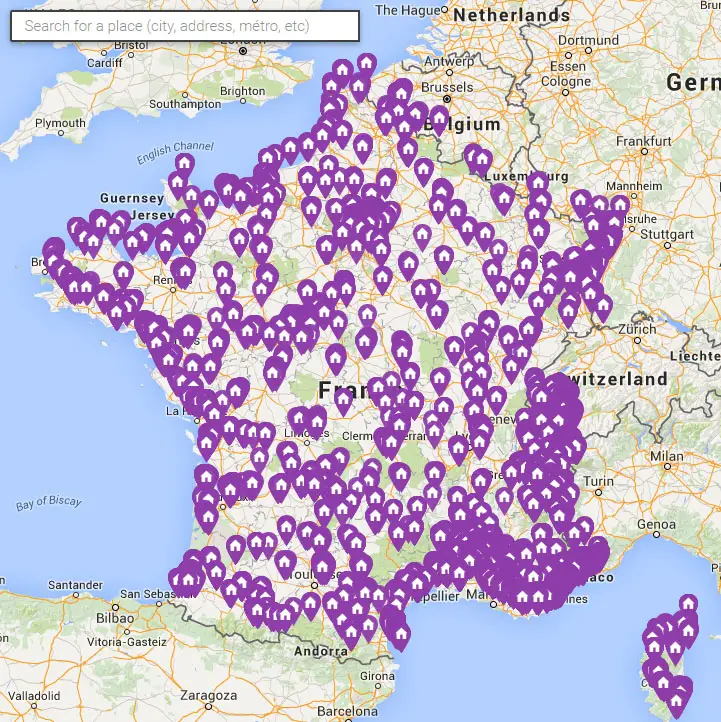Select the house pin just north of Andorra
Image resolution: width=721 pixels, height=722 pixels.
point(351,635)
